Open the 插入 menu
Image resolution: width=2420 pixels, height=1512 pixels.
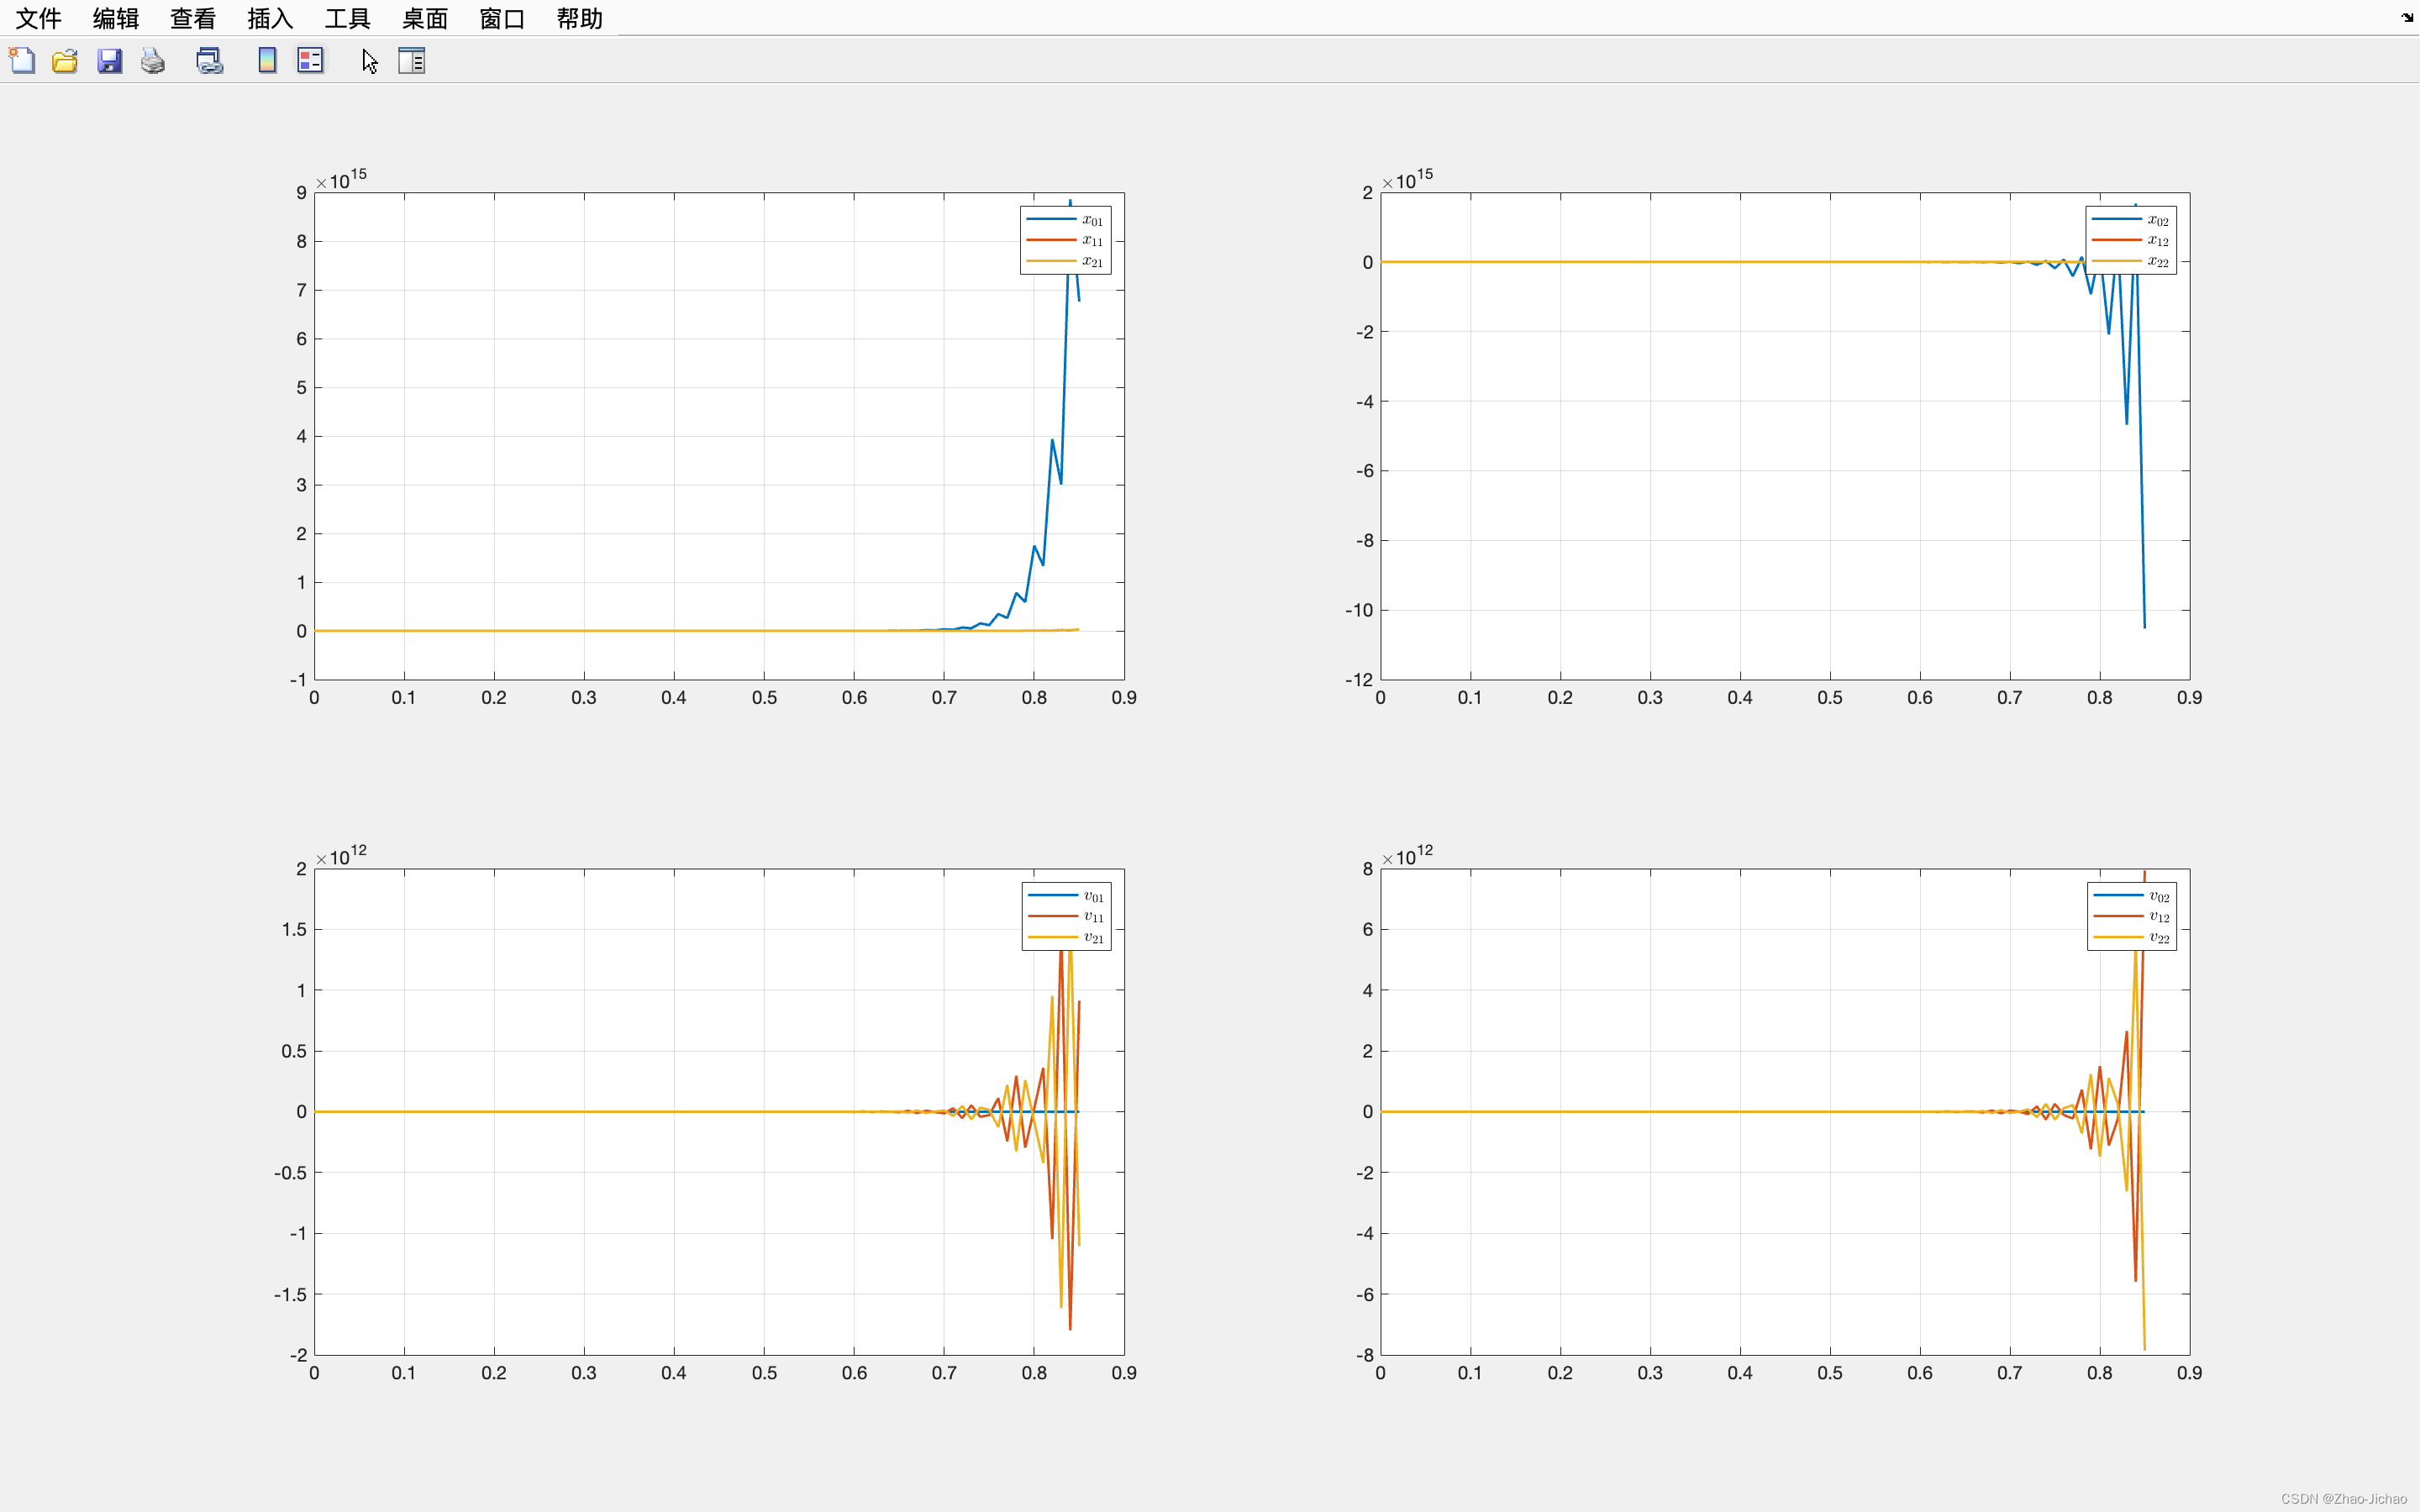tap(270, 18)
